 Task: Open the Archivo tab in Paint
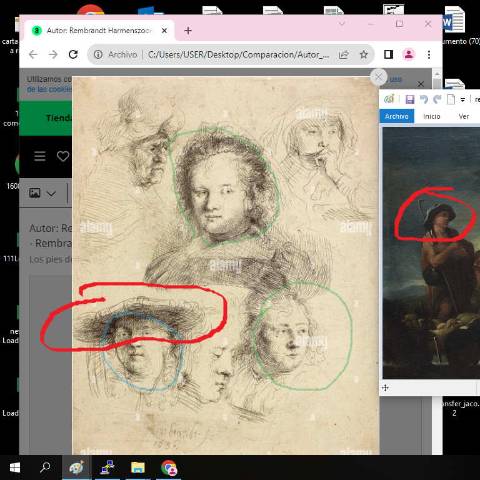397,116
